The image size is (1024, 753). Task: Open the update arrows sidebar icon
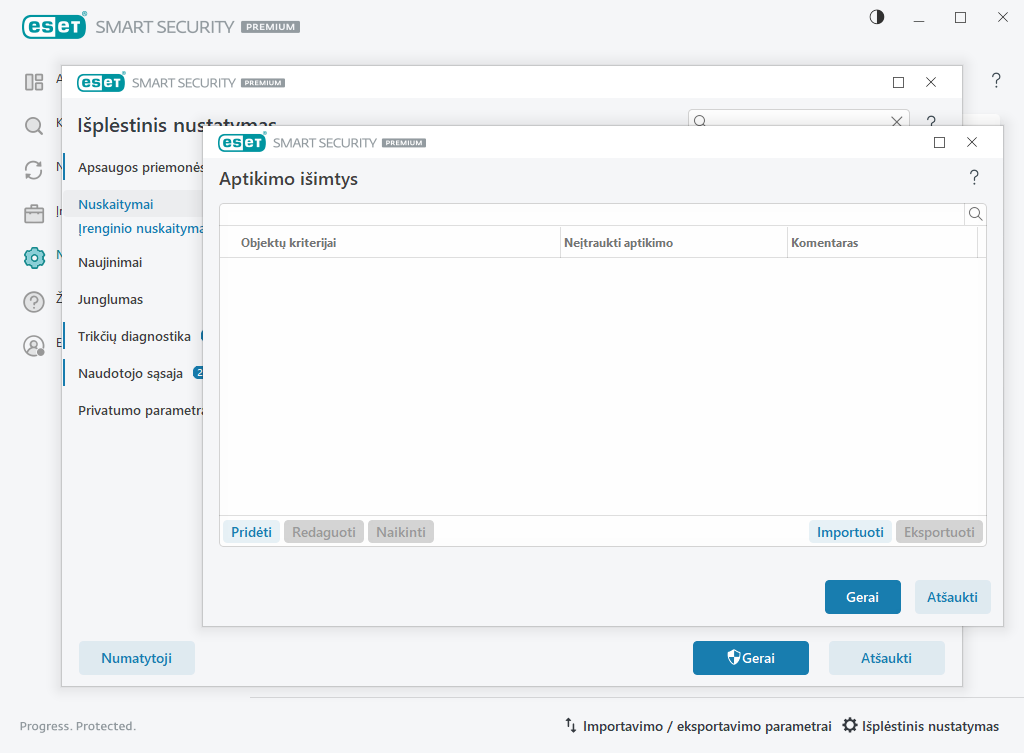pos(34,170)
